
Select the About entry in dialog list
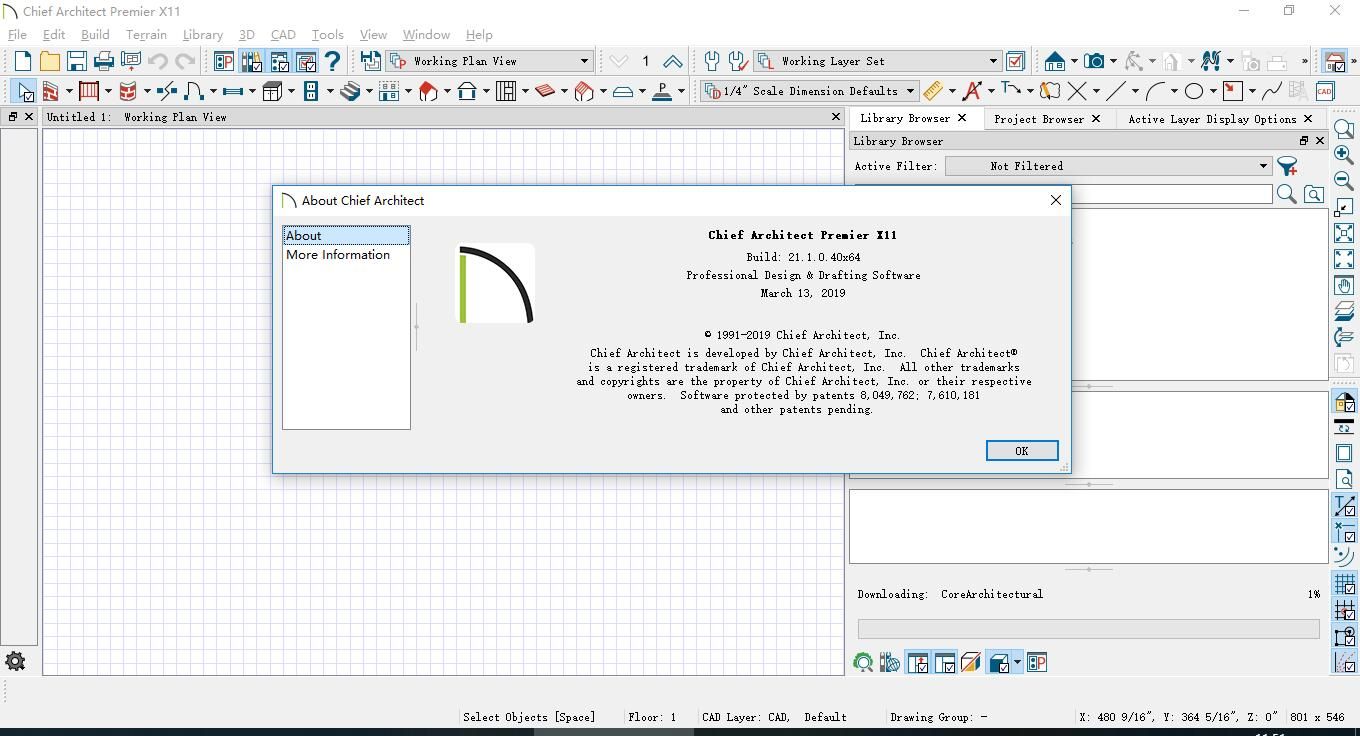pyautogui.click(x=346, y=236)
